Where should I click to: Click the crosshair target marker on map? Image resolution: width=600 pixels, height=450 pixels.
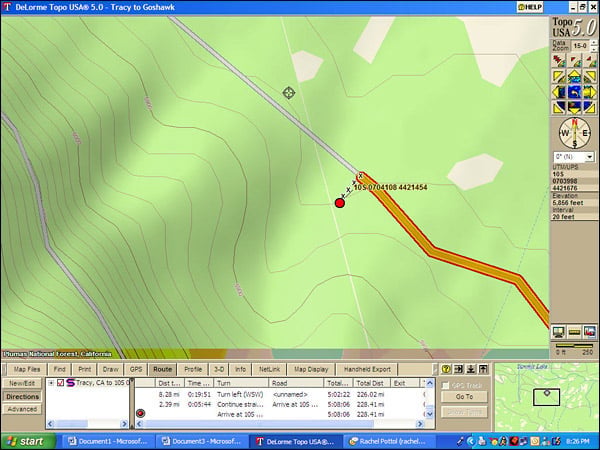click(289, 93)
